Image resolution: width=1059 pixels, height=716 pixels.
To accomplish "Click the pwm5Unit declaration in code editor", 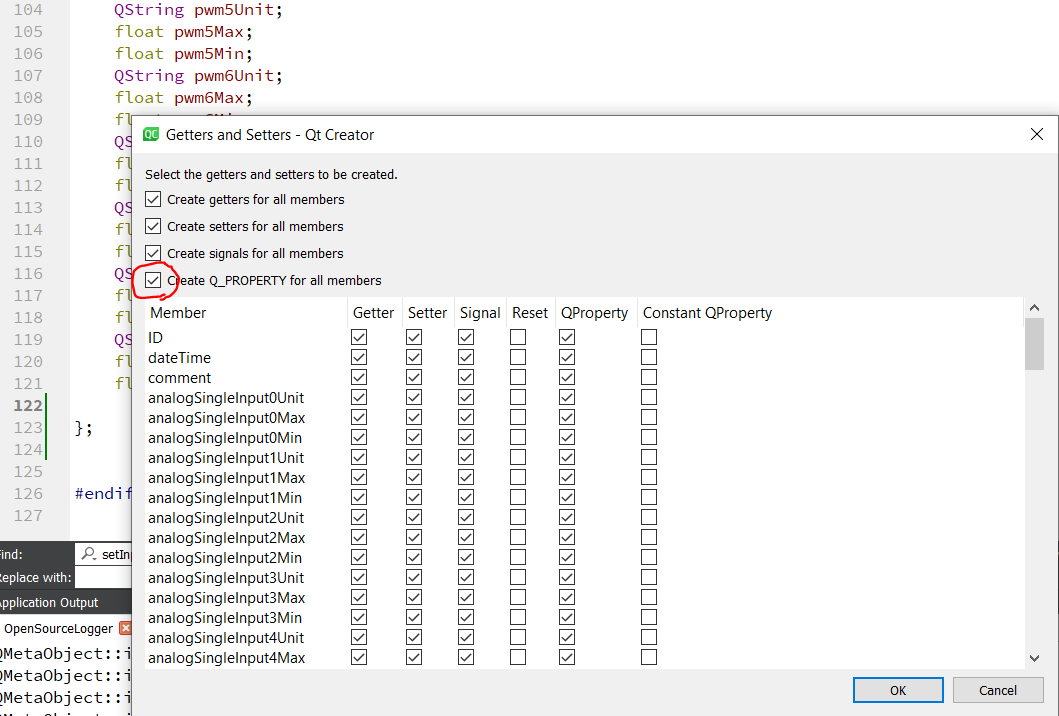I will 199,9.
